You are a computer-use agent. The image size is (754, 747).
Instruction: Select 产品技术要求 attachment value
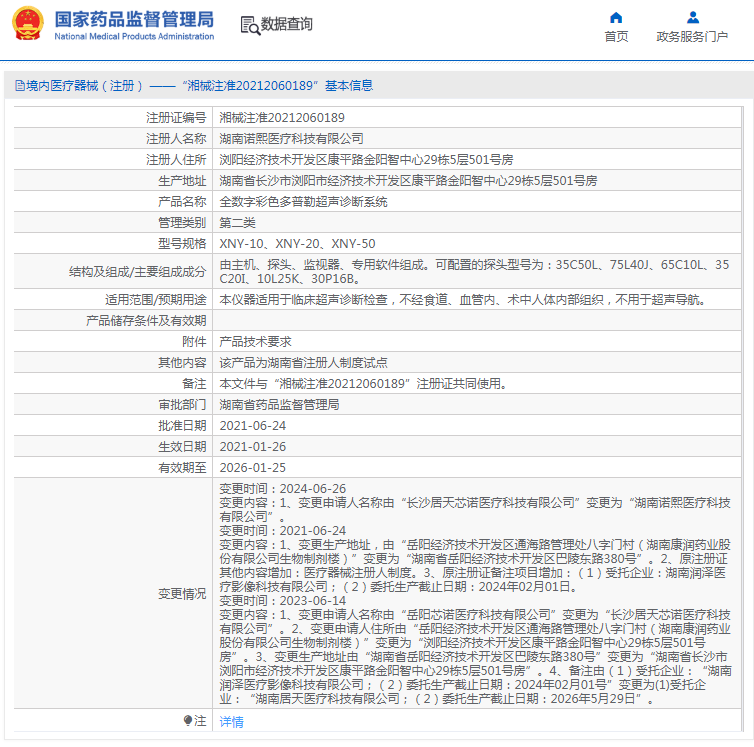click(255, 342)
